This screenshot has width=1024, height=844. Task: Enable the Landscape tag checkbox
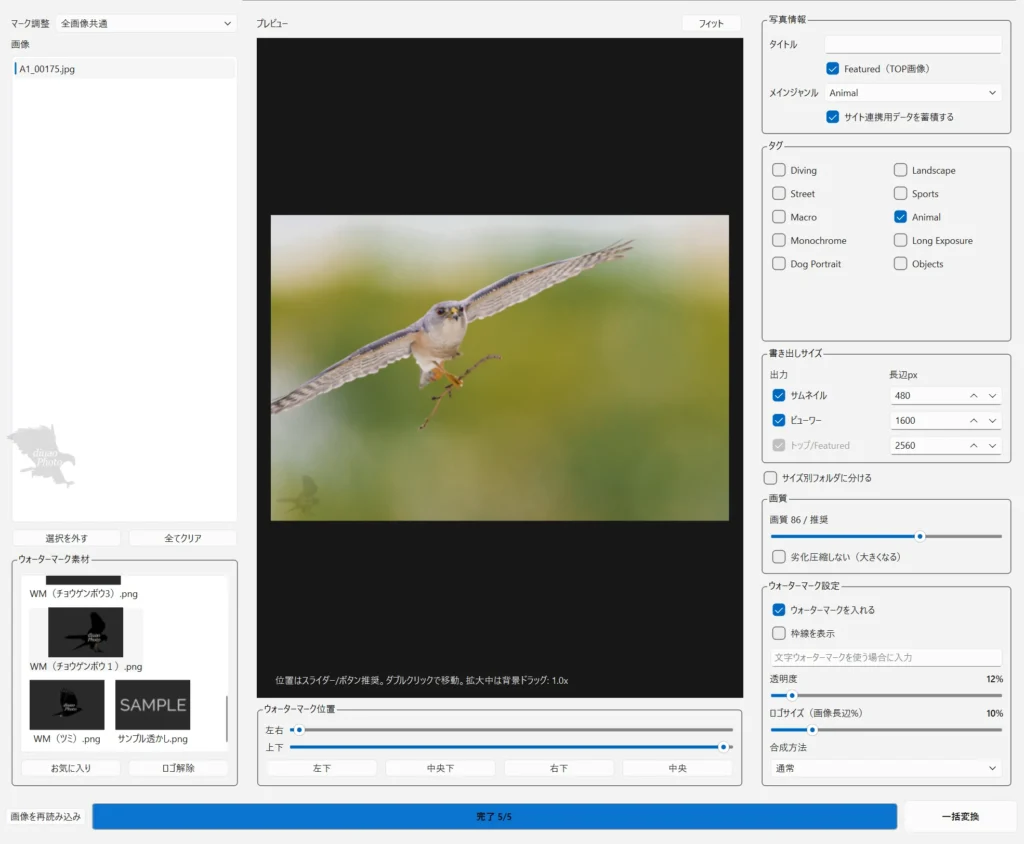[901, 170]
